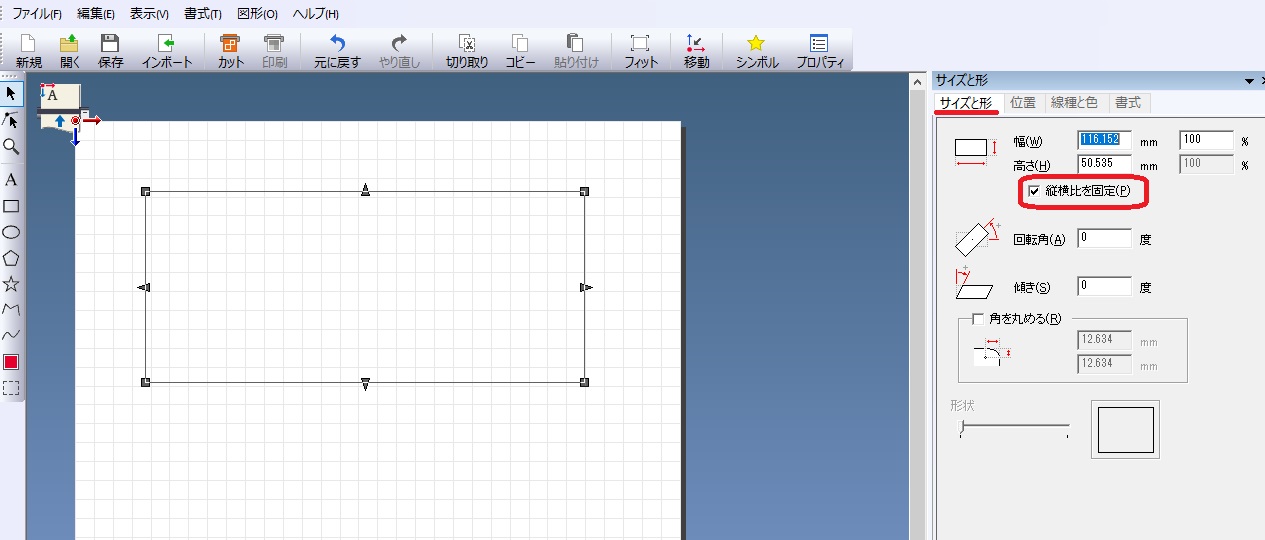This screenshot has width=1265, height=540.
Task: Toggle the 縦横比を固定 checkbox
Action: 1034,191
